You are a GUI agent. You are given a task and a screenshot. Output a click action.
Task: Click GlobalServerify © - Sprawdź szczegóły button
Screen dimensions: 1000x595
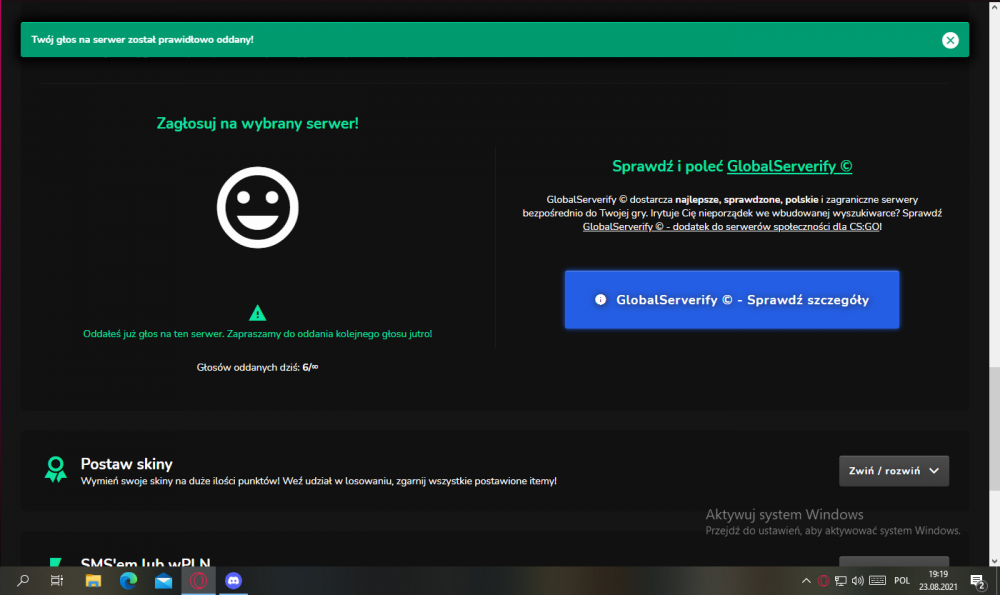click(x=732, y=300)
